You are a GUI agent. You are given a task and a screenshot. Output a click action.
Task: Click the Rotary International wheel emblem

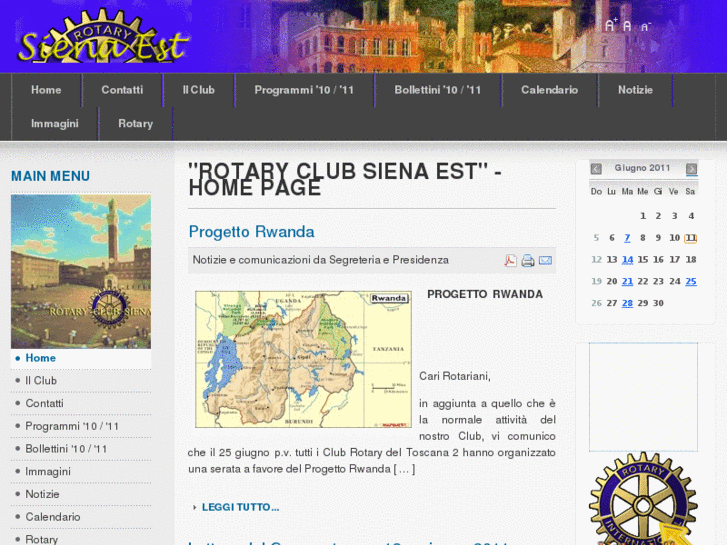[643, 500]
